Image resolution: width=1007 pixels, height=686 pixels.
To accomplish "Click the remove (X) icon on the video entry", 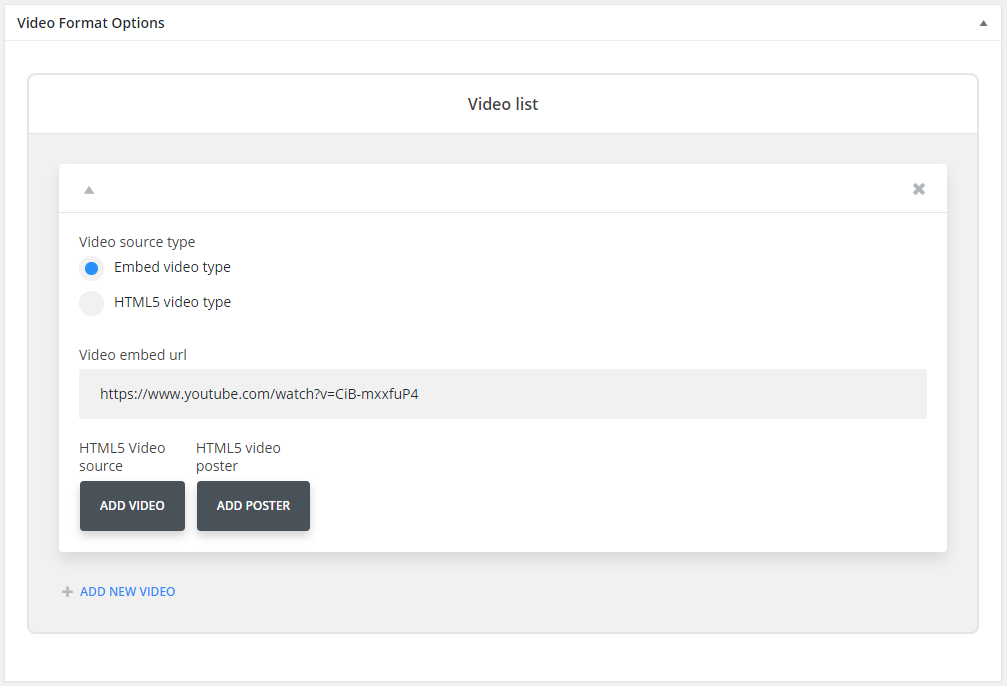I will 918,188.
